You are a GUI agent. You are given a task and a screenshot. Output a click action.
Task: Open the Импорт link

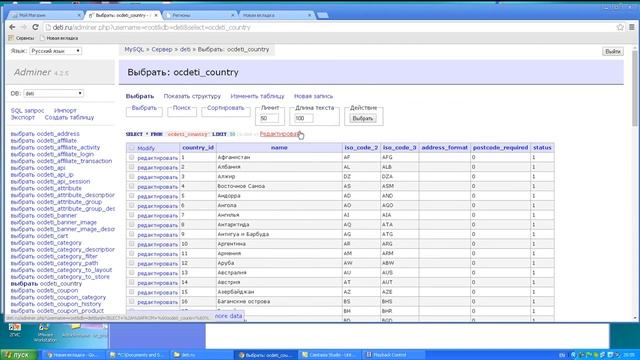[65, 111]
